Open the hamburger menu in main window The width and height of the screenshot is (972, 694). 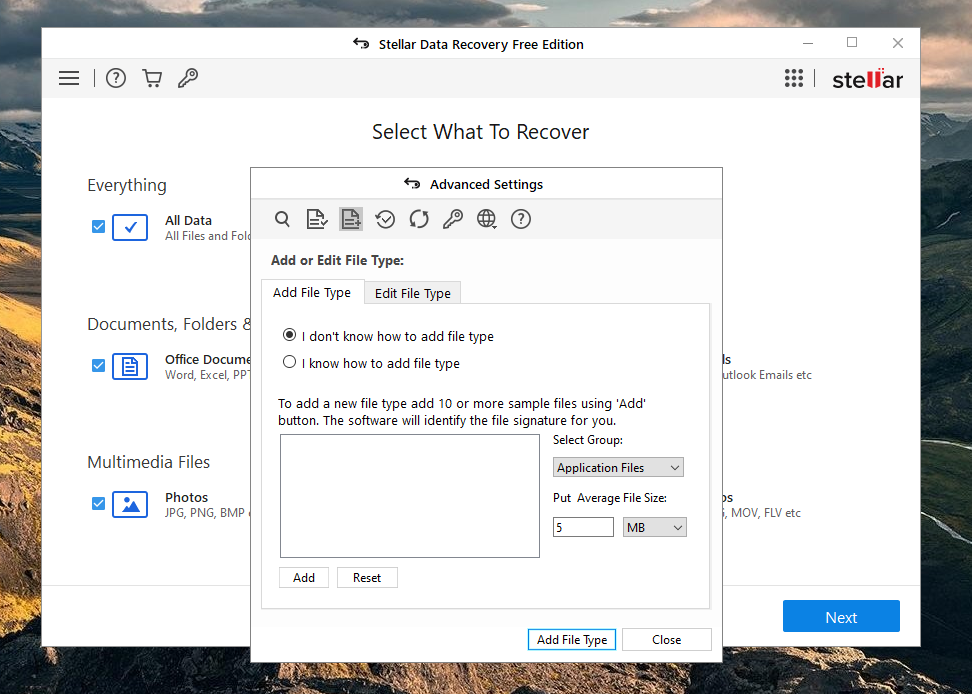point(69,78)
